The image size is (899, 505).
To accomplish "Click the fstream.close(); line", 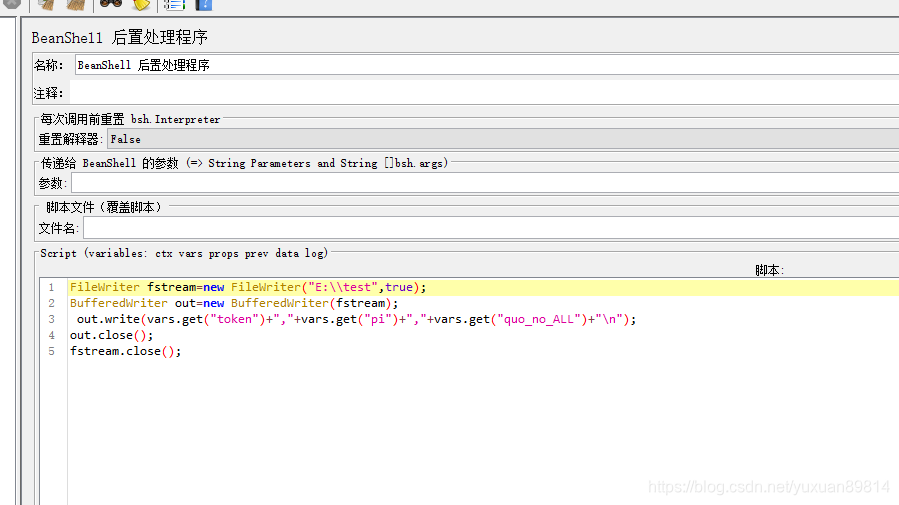I will tap(125, 351).
